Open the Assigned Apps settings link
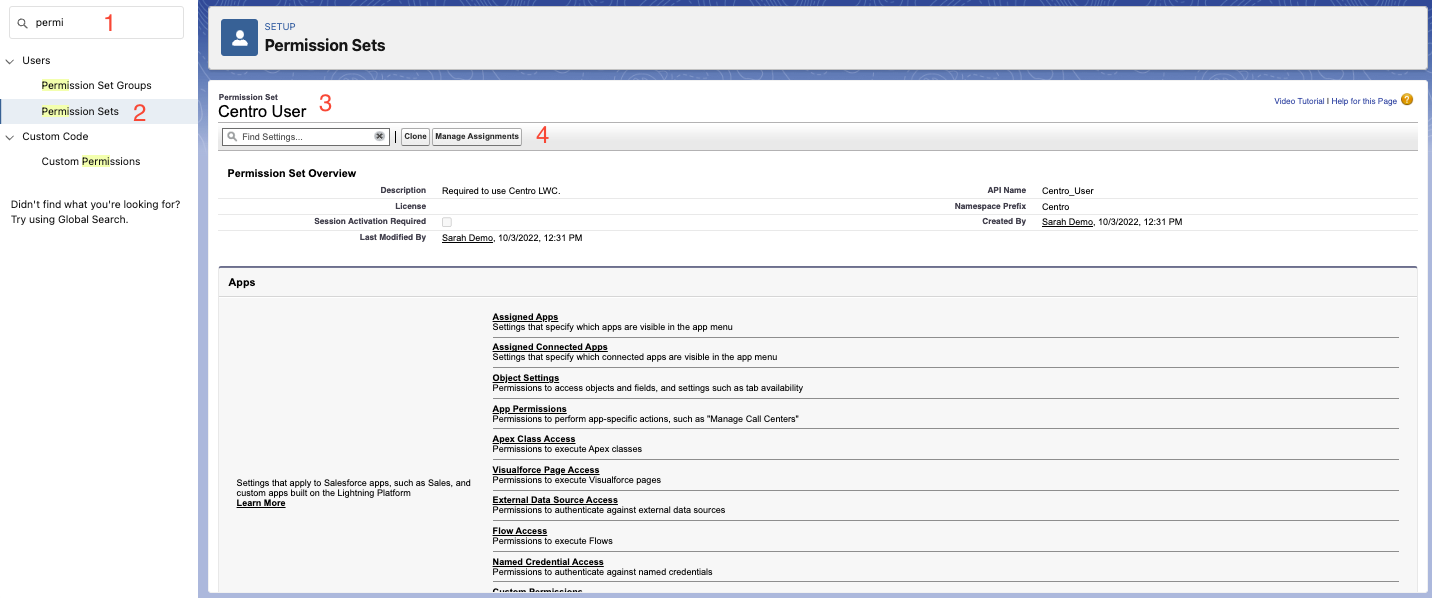 [x=525, y=317]
